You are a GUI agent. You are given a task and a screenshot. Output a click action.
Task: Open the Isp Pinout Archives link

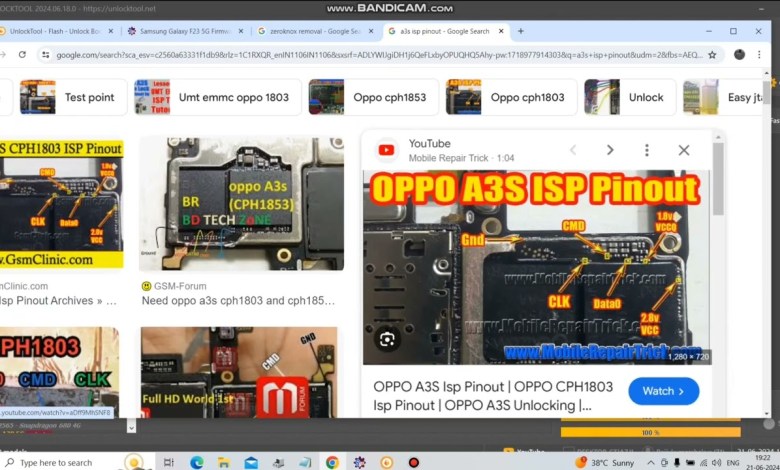[58, 301]
